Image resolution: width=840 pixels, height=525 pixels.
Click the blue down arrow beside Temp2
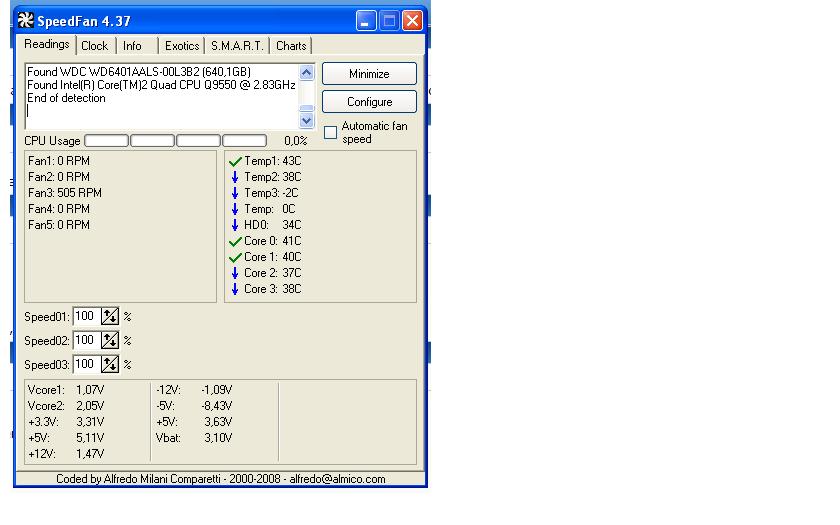(235, 177)
